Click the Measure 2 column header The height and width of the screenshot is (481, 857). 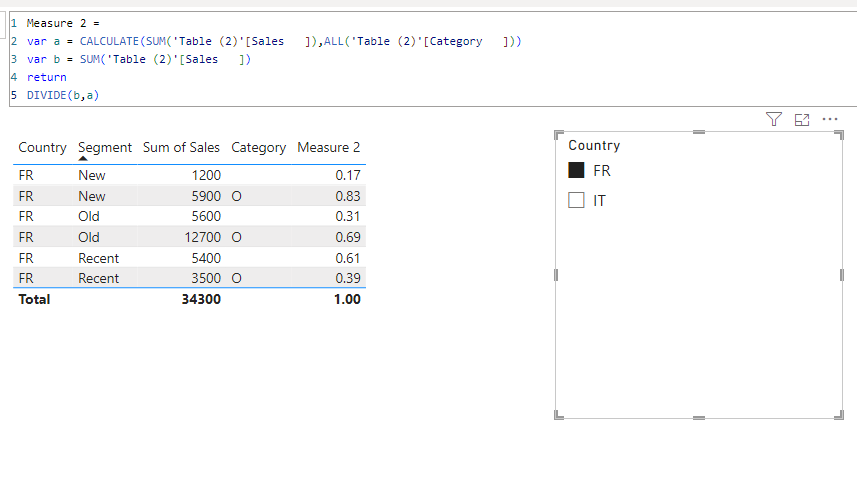pyautogui.click(x=328, y=148)
